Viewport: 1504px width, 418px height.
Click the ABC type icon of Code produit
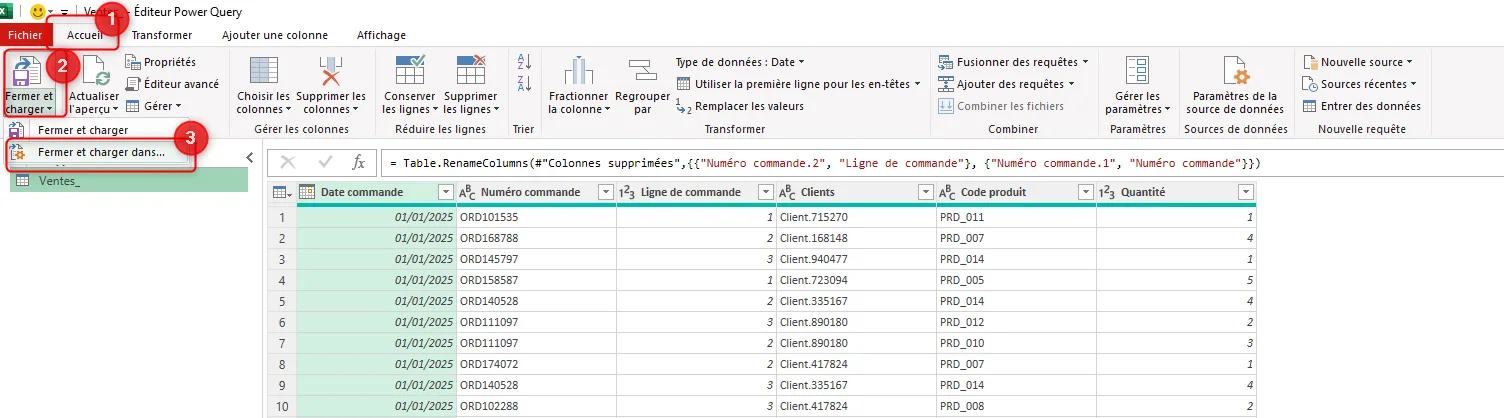[947, 192]
